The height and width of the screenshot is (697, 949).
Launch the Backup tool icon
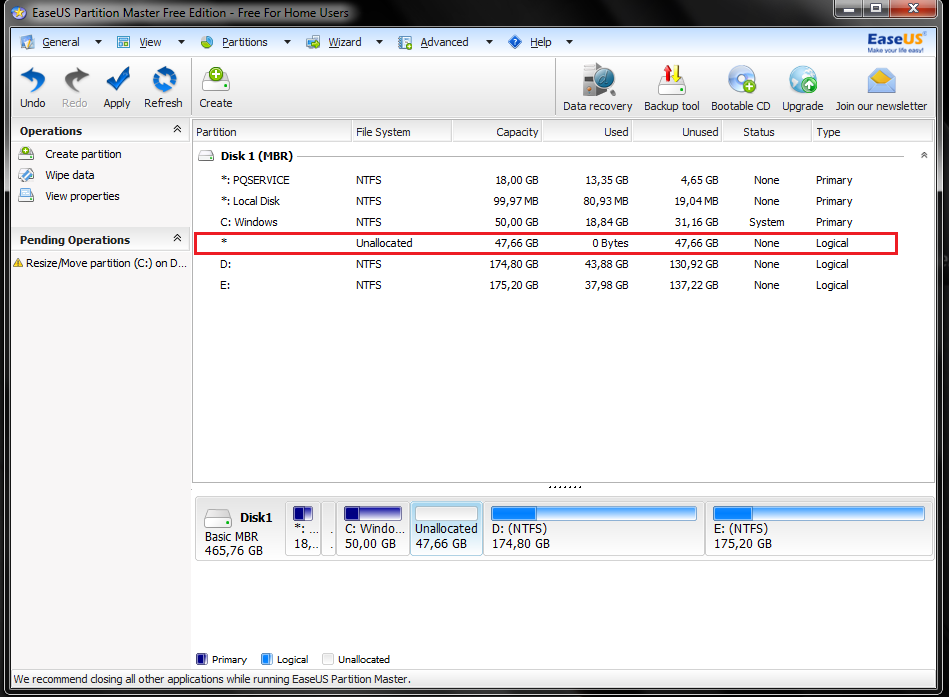[x=671, y=88]
